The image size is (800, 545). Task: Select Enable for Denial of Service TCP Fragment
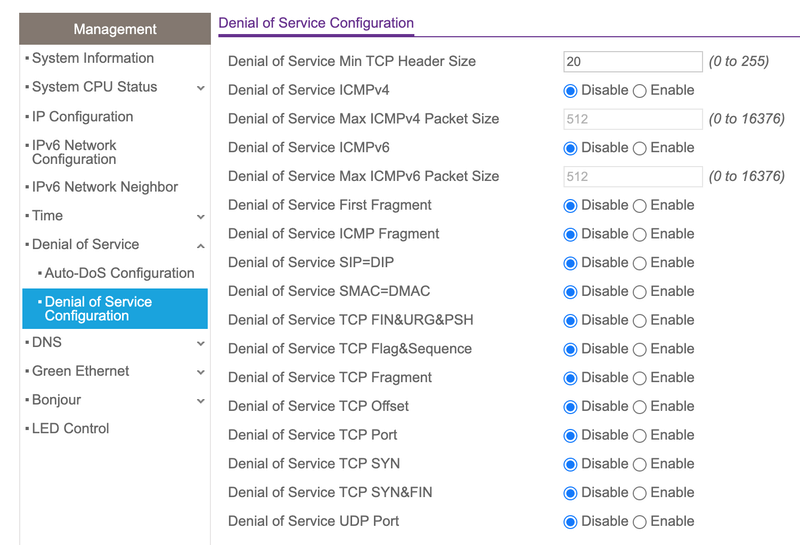[x=640, y=378]
